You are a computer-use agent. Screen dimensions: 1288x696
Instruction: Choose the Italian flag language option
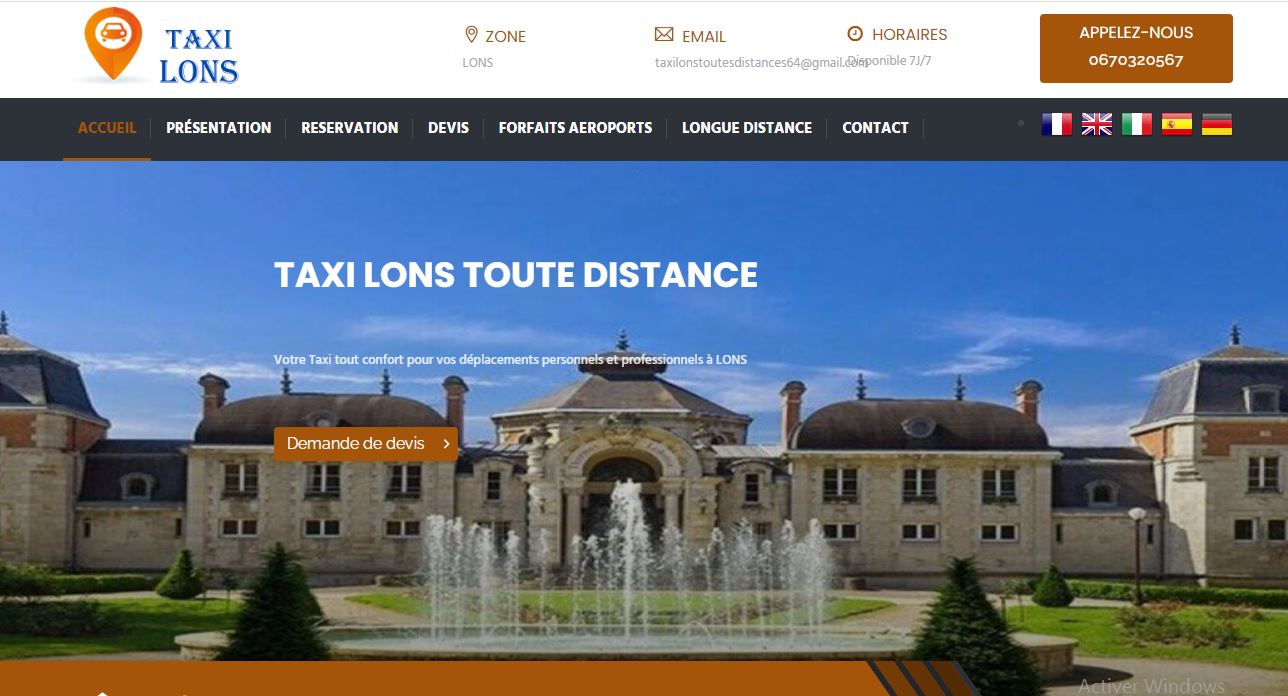1136,125
